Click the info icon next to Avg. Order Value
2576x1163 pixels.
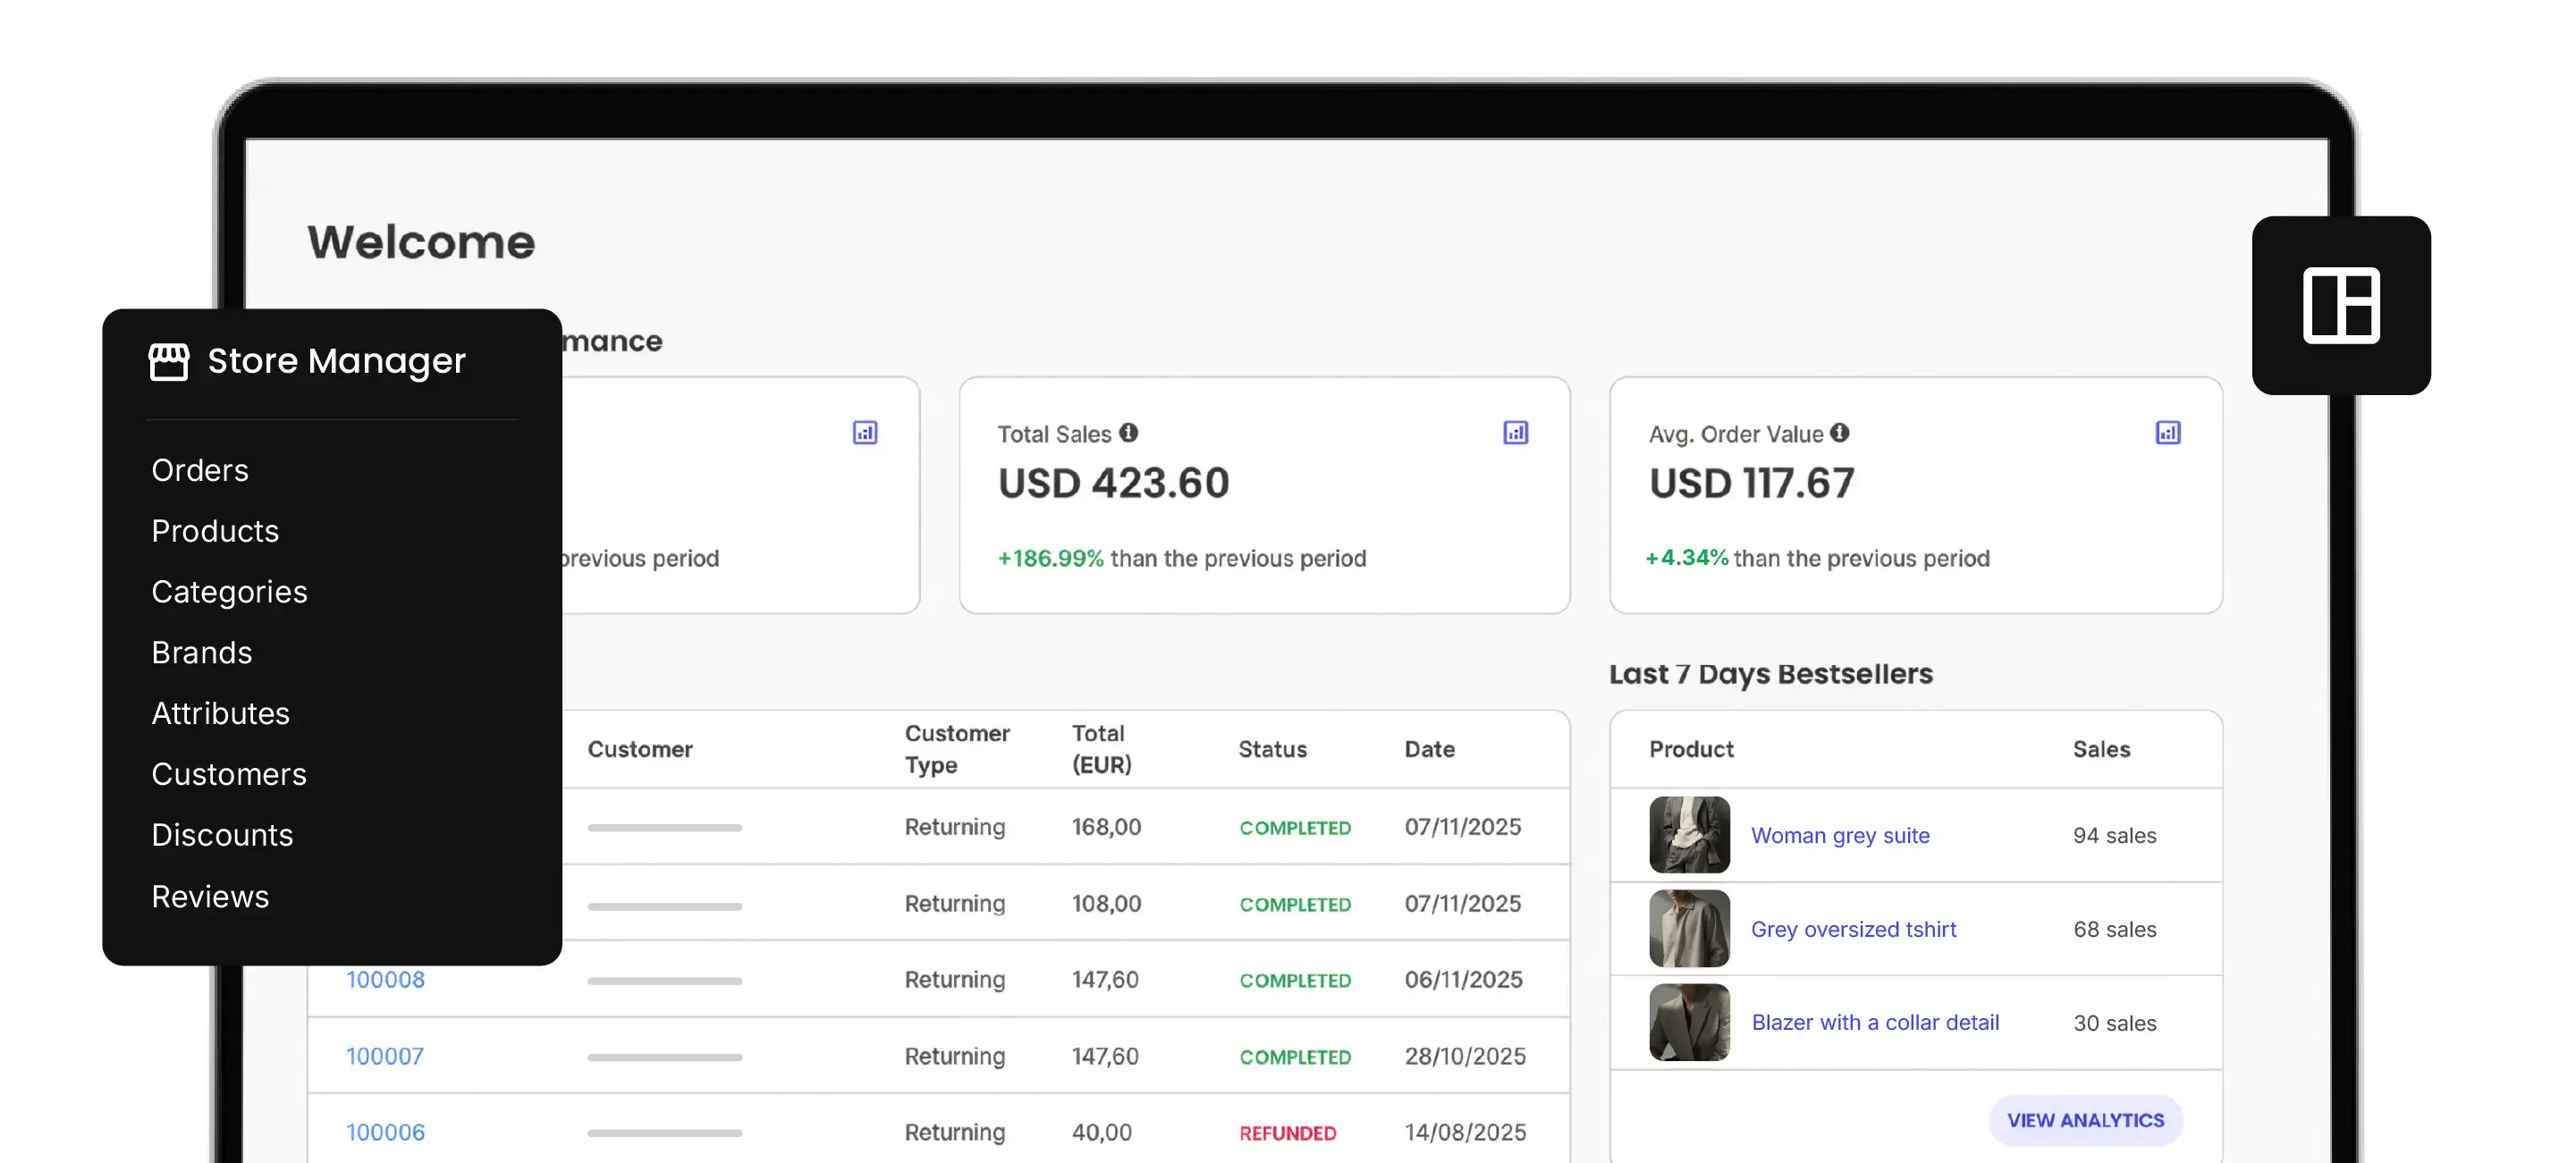point(1840,433)
